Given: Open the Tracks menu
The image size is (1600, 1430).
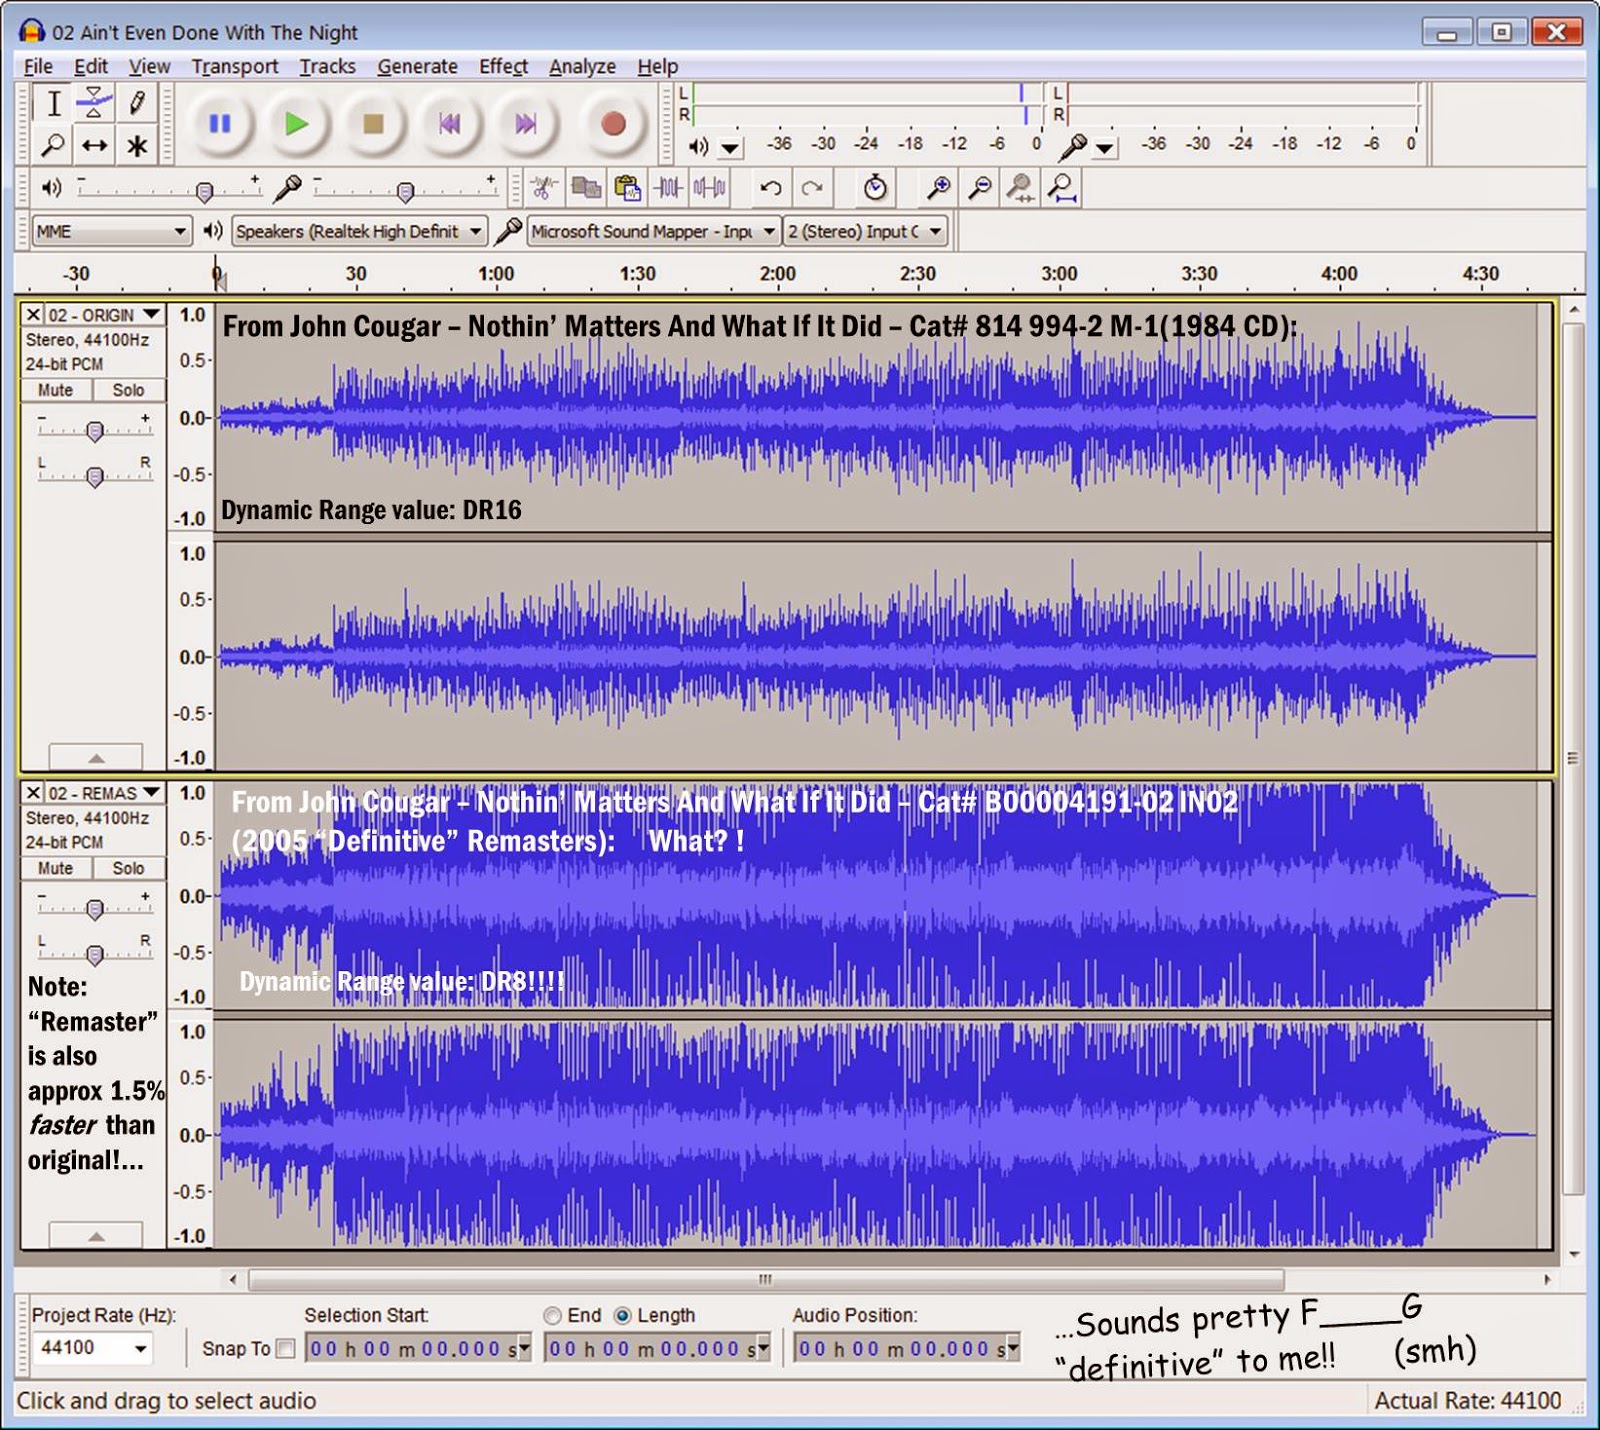Looking at the screenshot, I should 327,66.
